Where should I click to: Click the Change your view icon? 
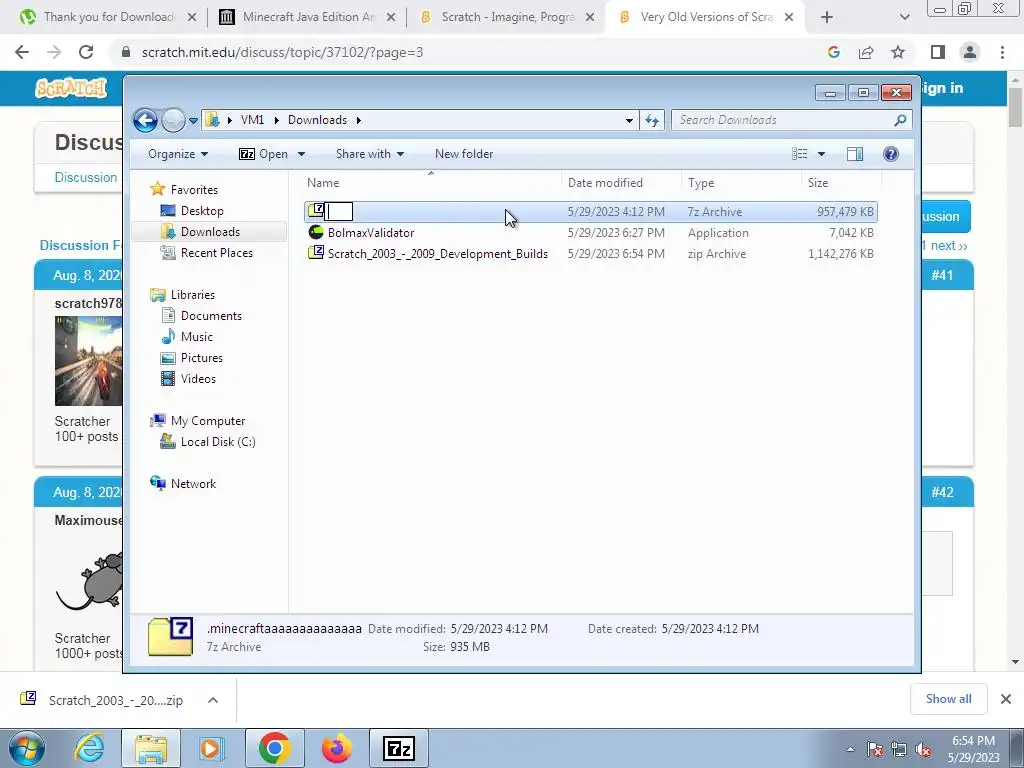pyautogui.click(x=800, y=154)
